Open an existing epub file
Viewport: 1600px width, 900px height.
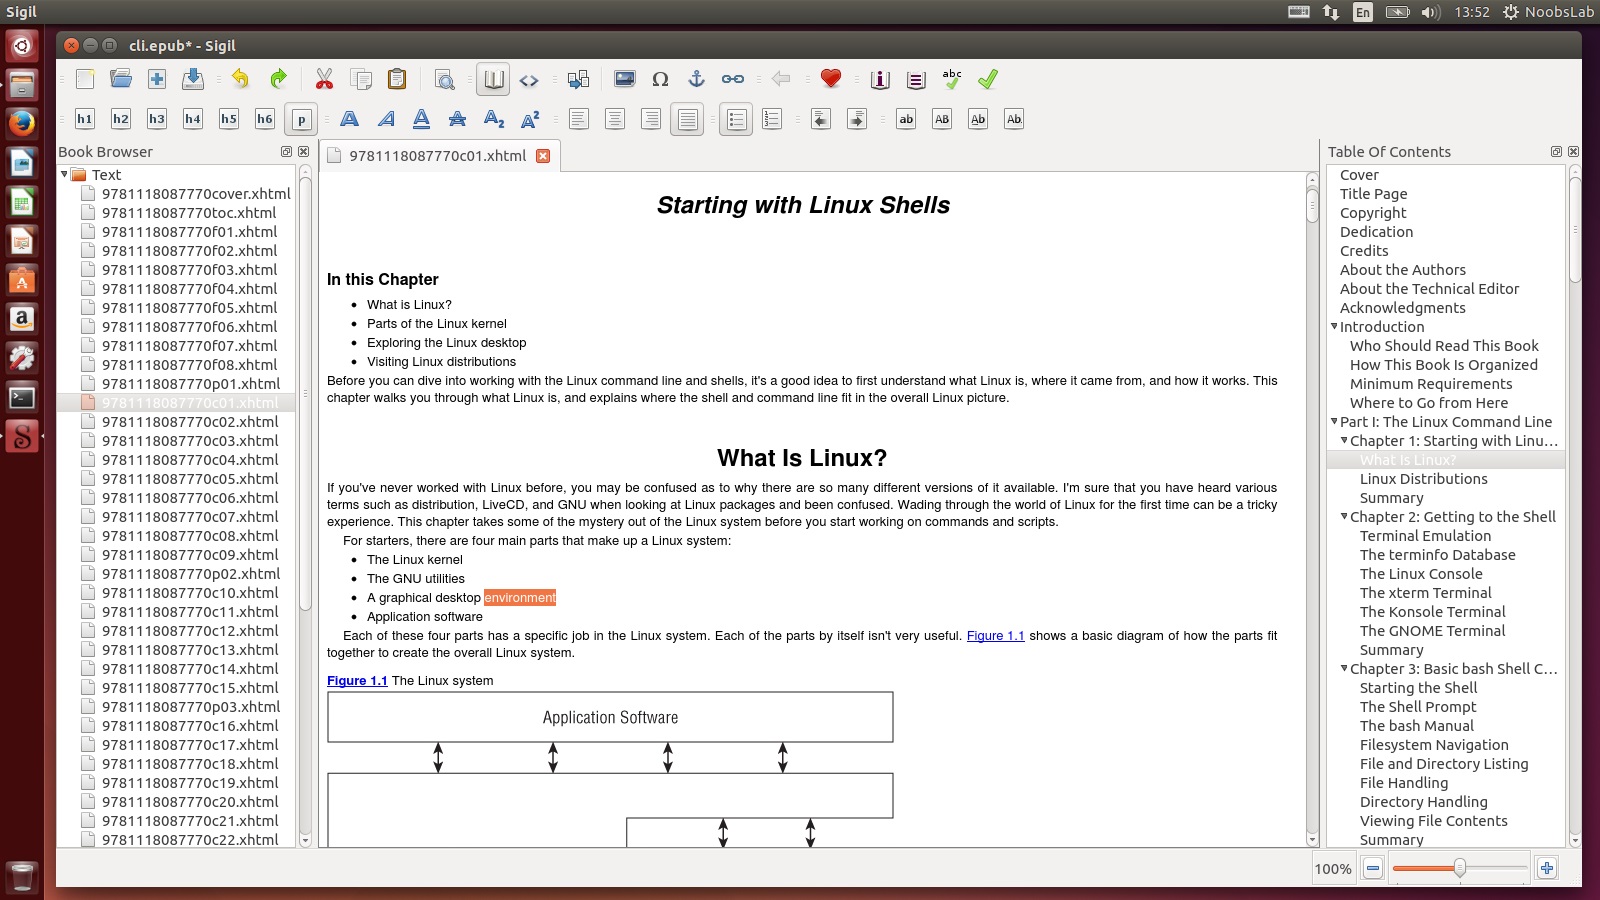coord(121,79)
